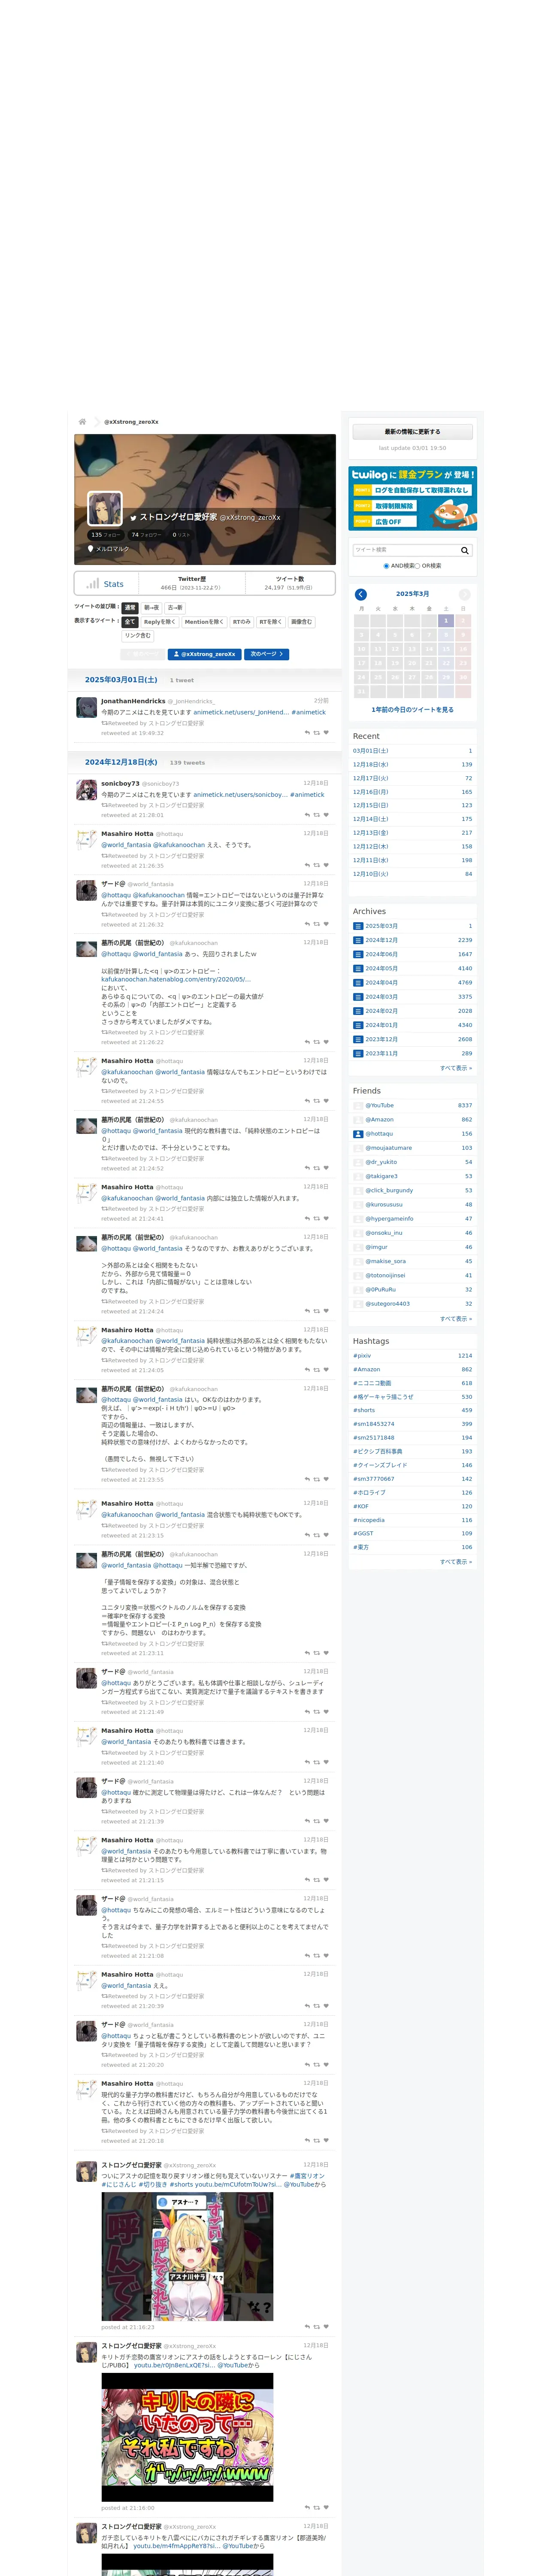This screenshot has height=2576, width=551.
Task: Expand Hashtags with すべて表示
Action: [x=456, y=1561]
